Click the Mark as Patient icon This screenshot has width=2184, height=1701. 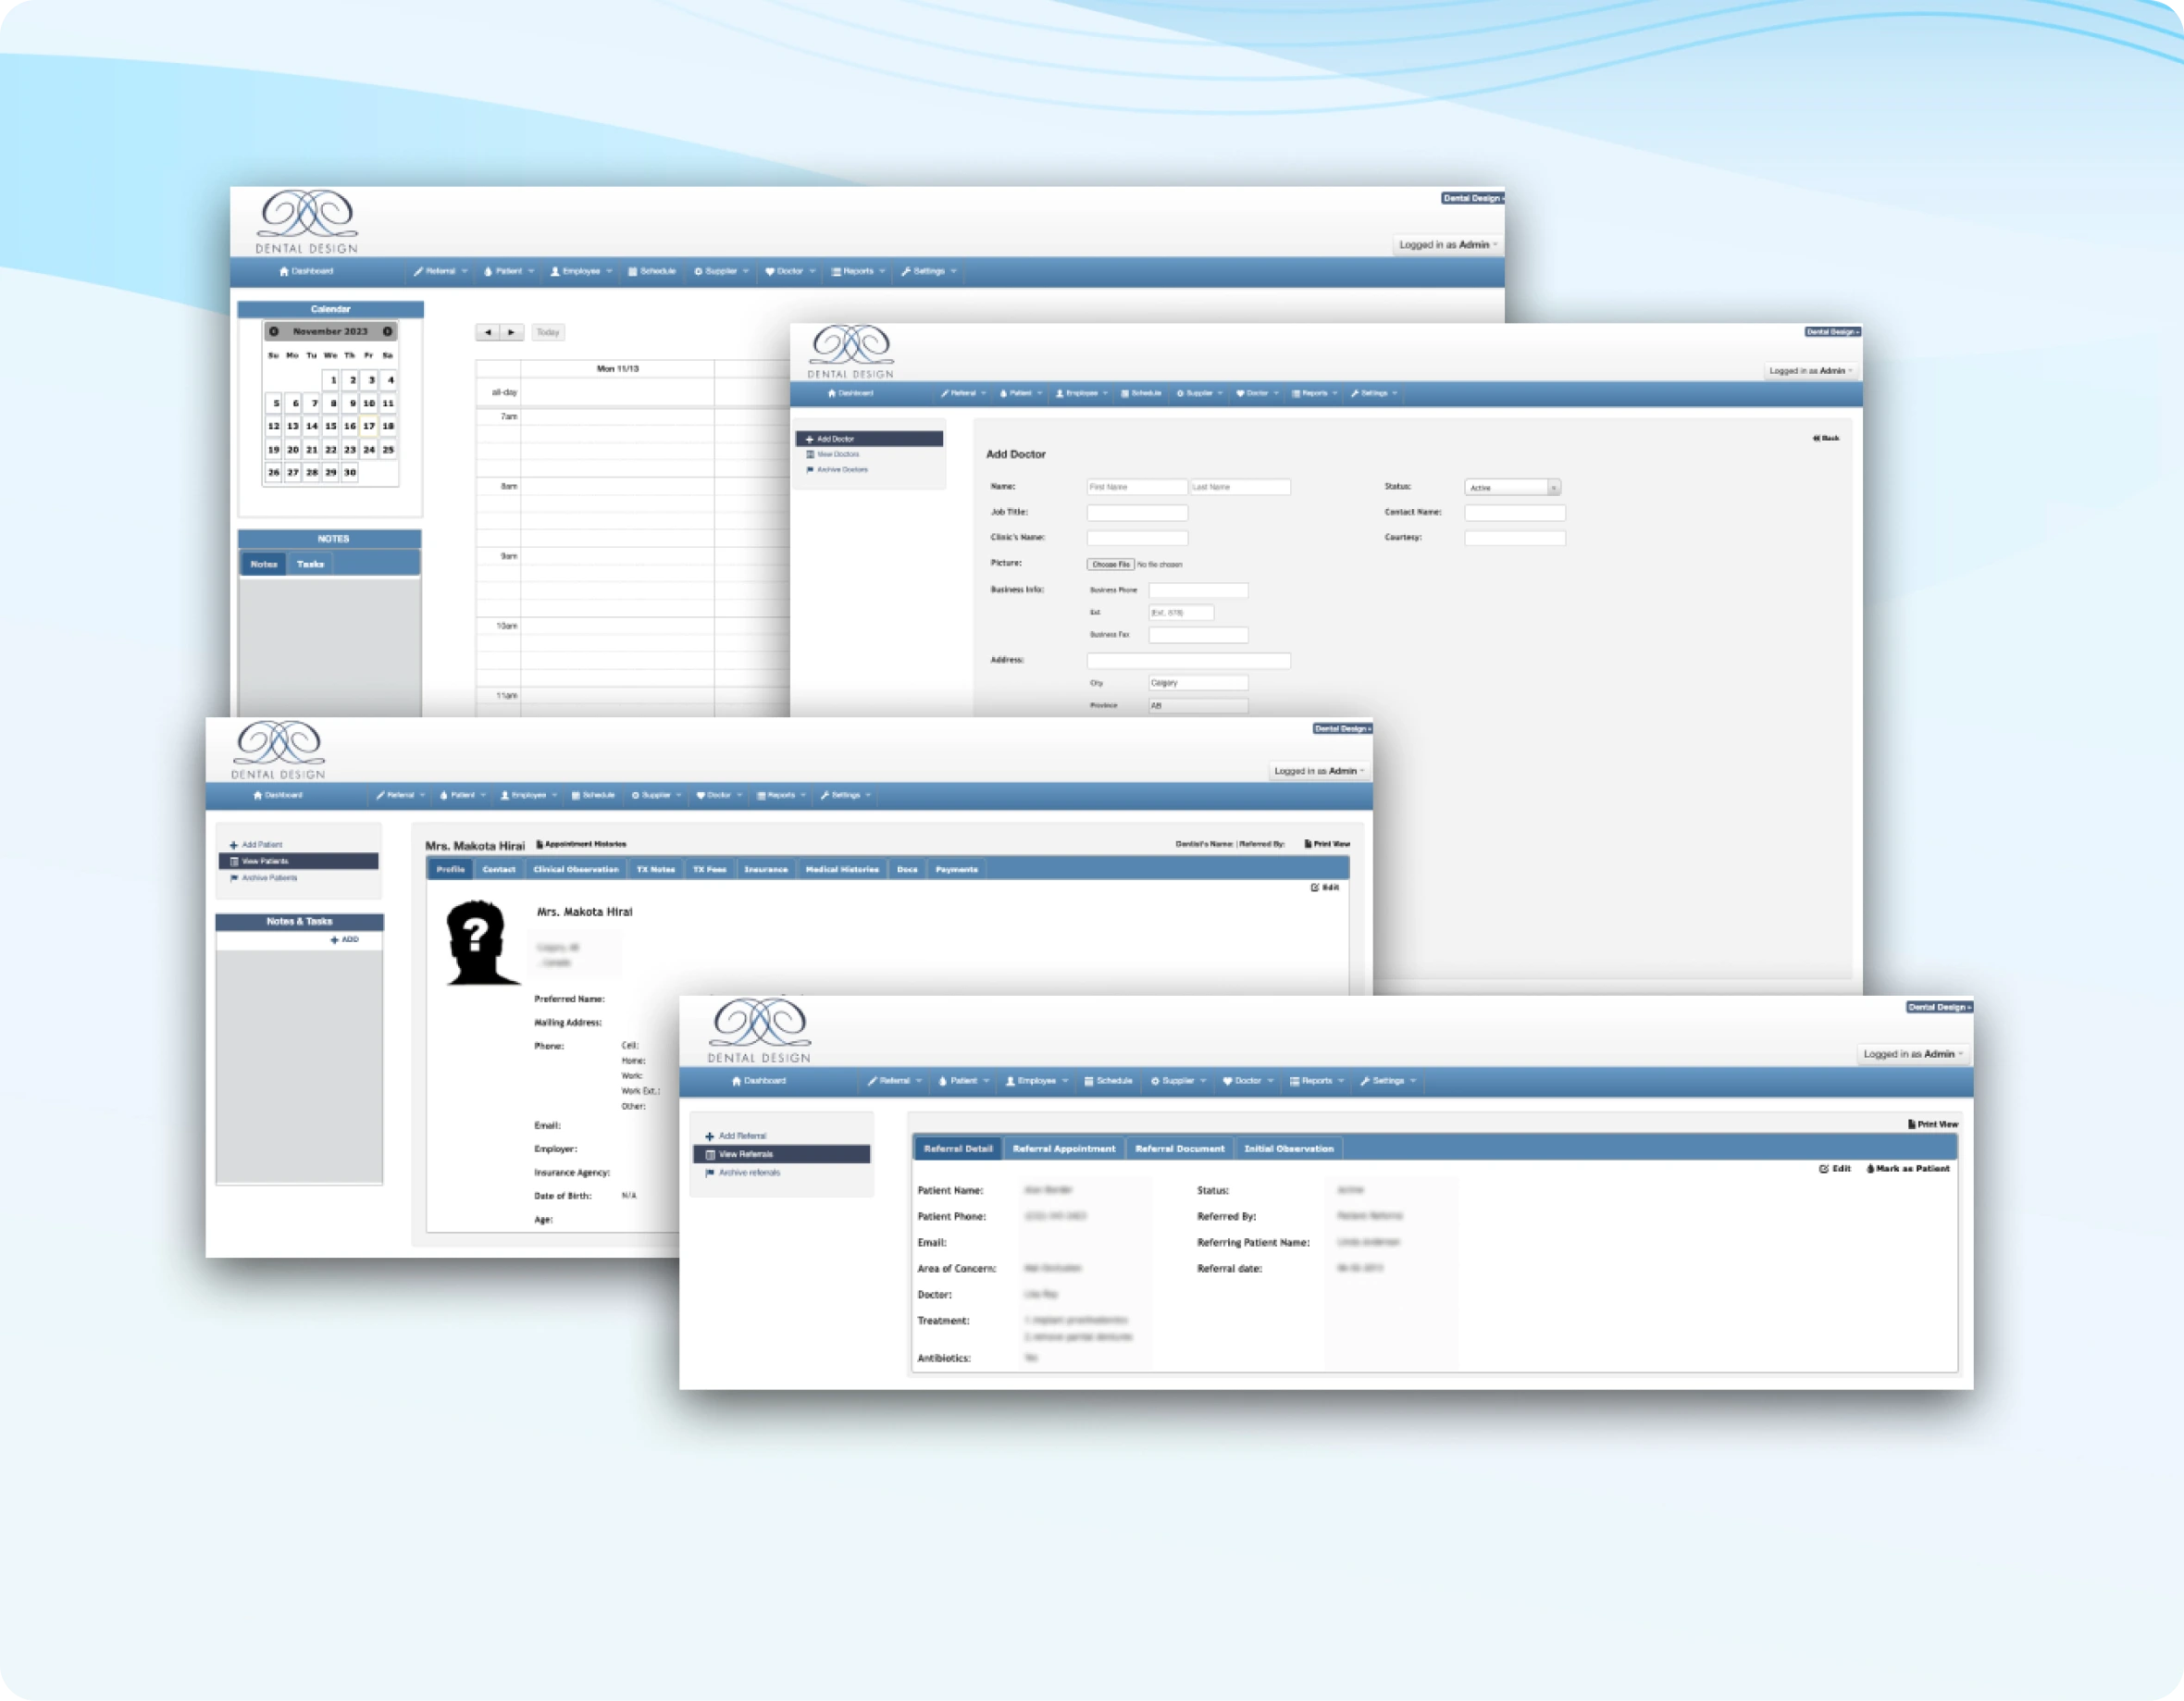tap(1870, 1168)
